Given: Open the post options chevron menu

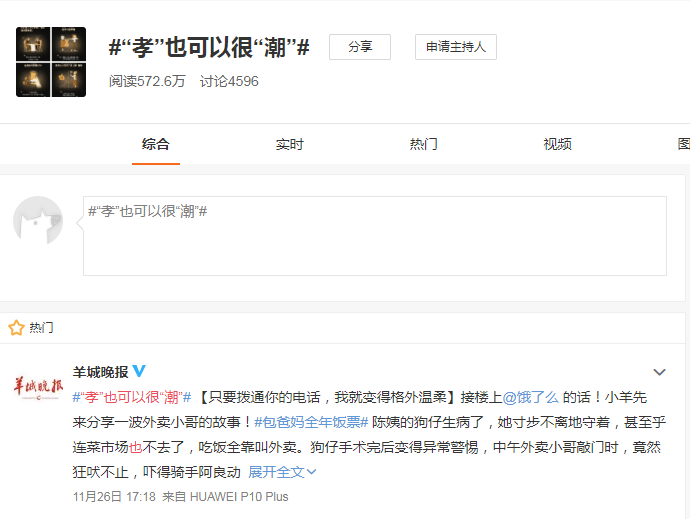Looking at the screenshot, I should (x=659, y=372).
